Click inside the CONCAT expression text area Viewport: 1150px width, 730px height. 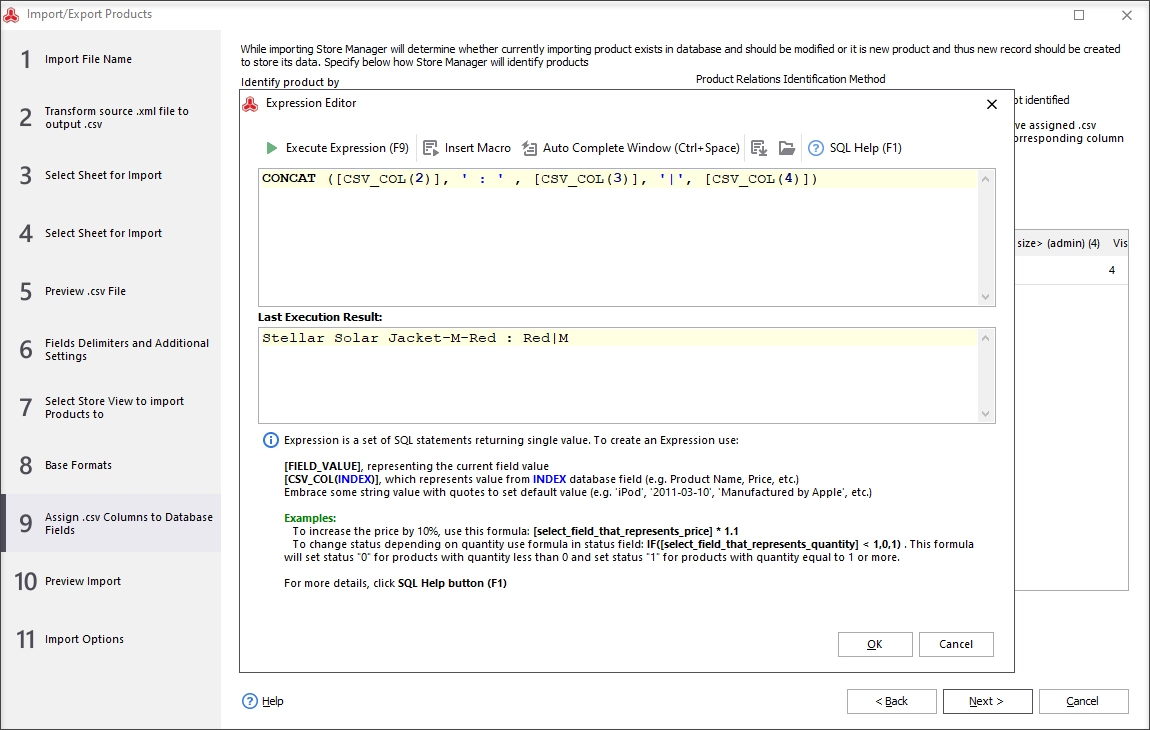coord(618,238)
